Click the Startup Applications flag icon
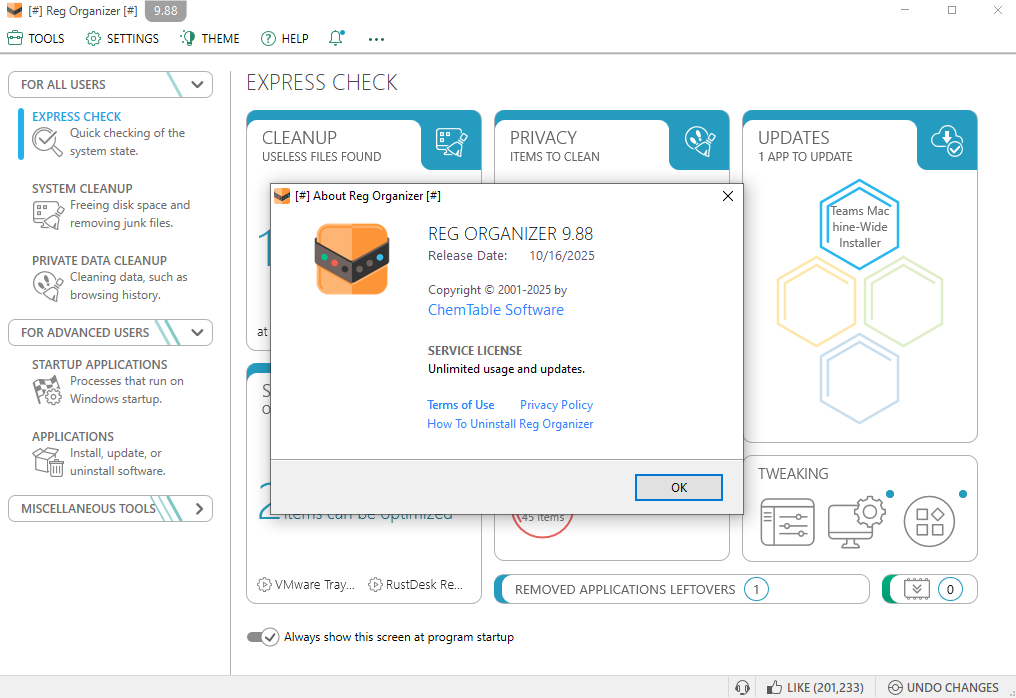Screen dimensions: 1016x698 48,390
